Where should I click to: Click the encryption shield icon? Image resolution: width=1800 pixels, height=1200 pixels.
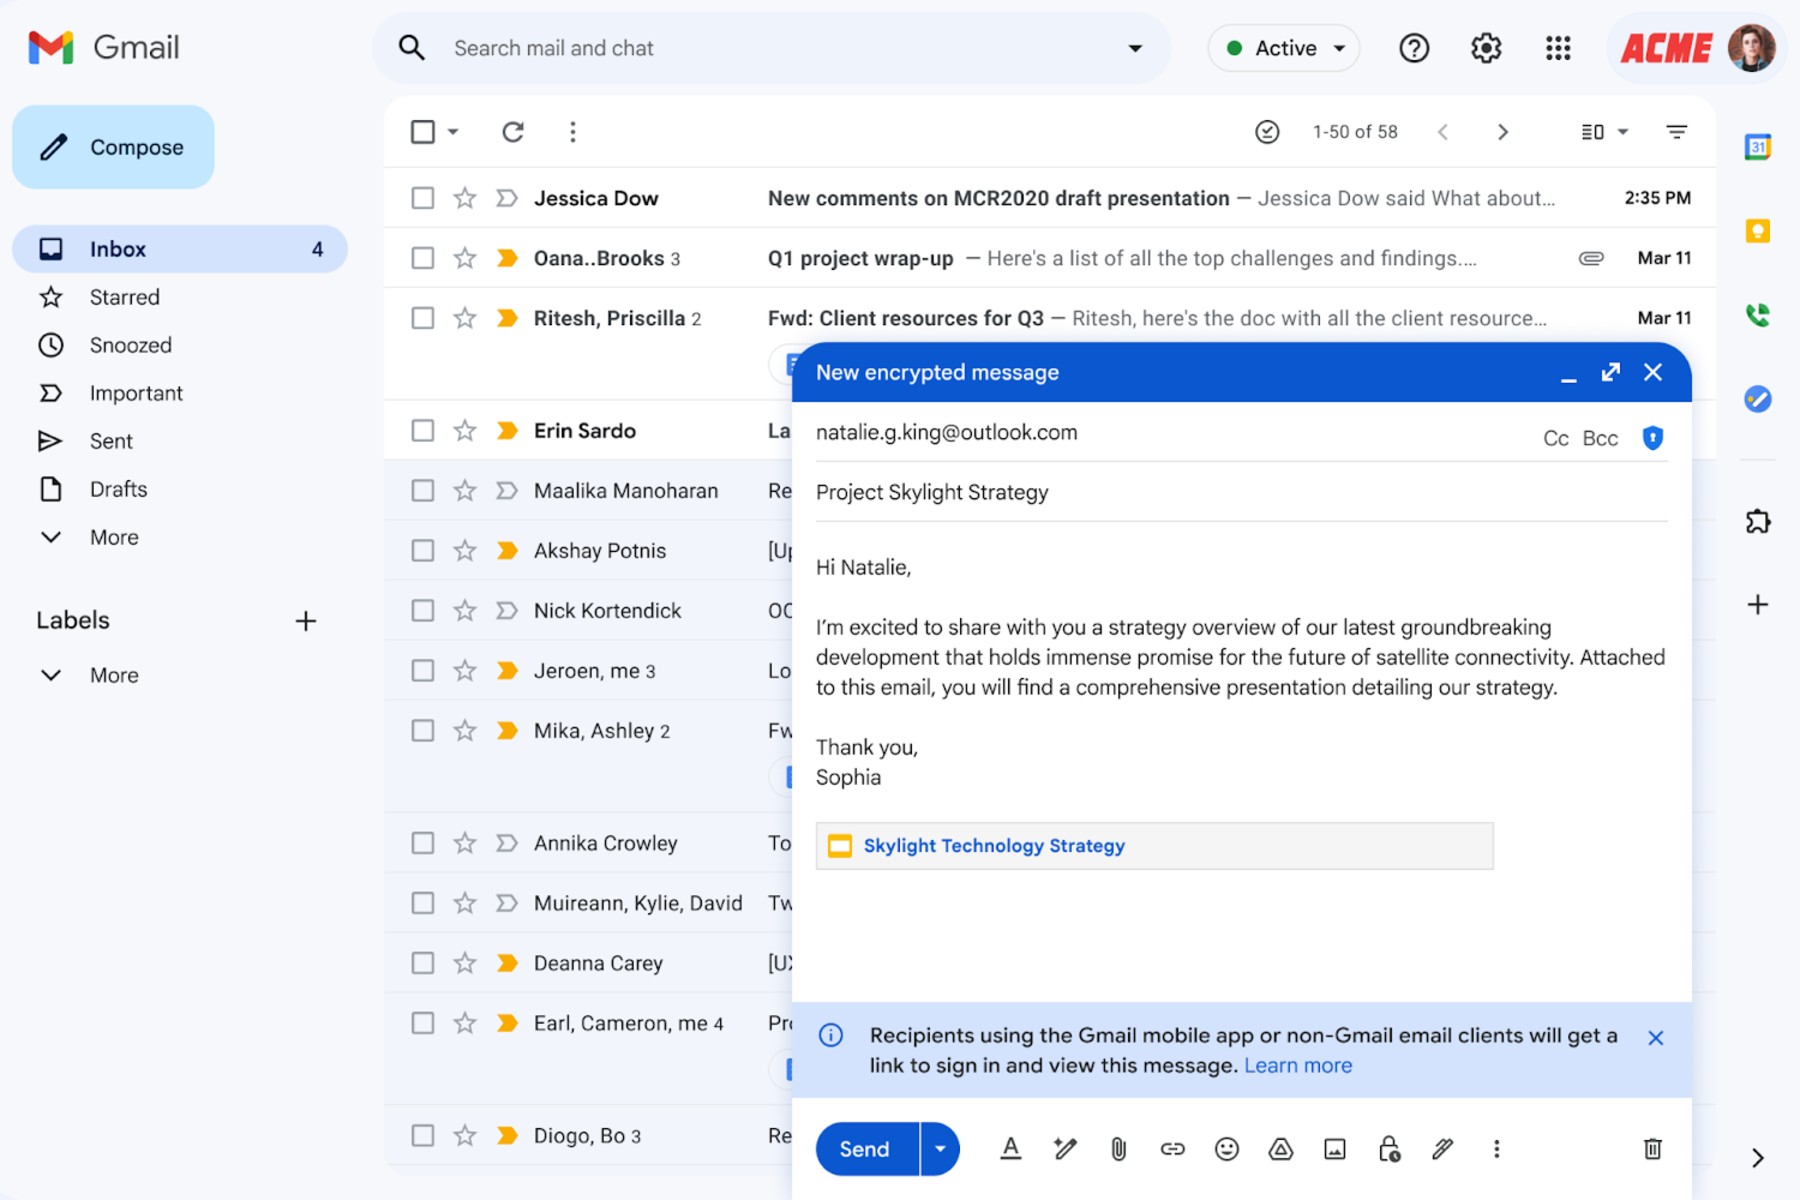coord(1652,438)
